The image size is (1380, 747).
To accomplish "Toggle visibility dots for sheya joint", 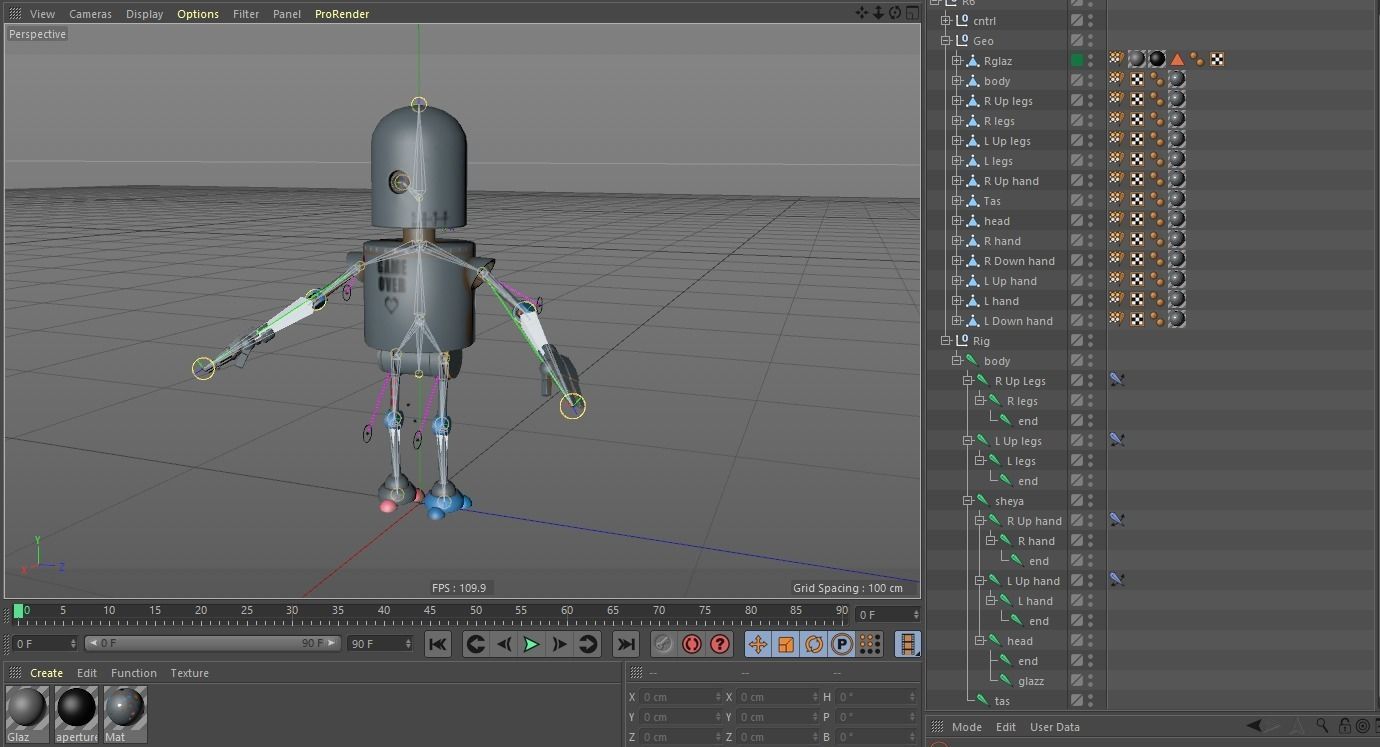I will point(1091,500).
